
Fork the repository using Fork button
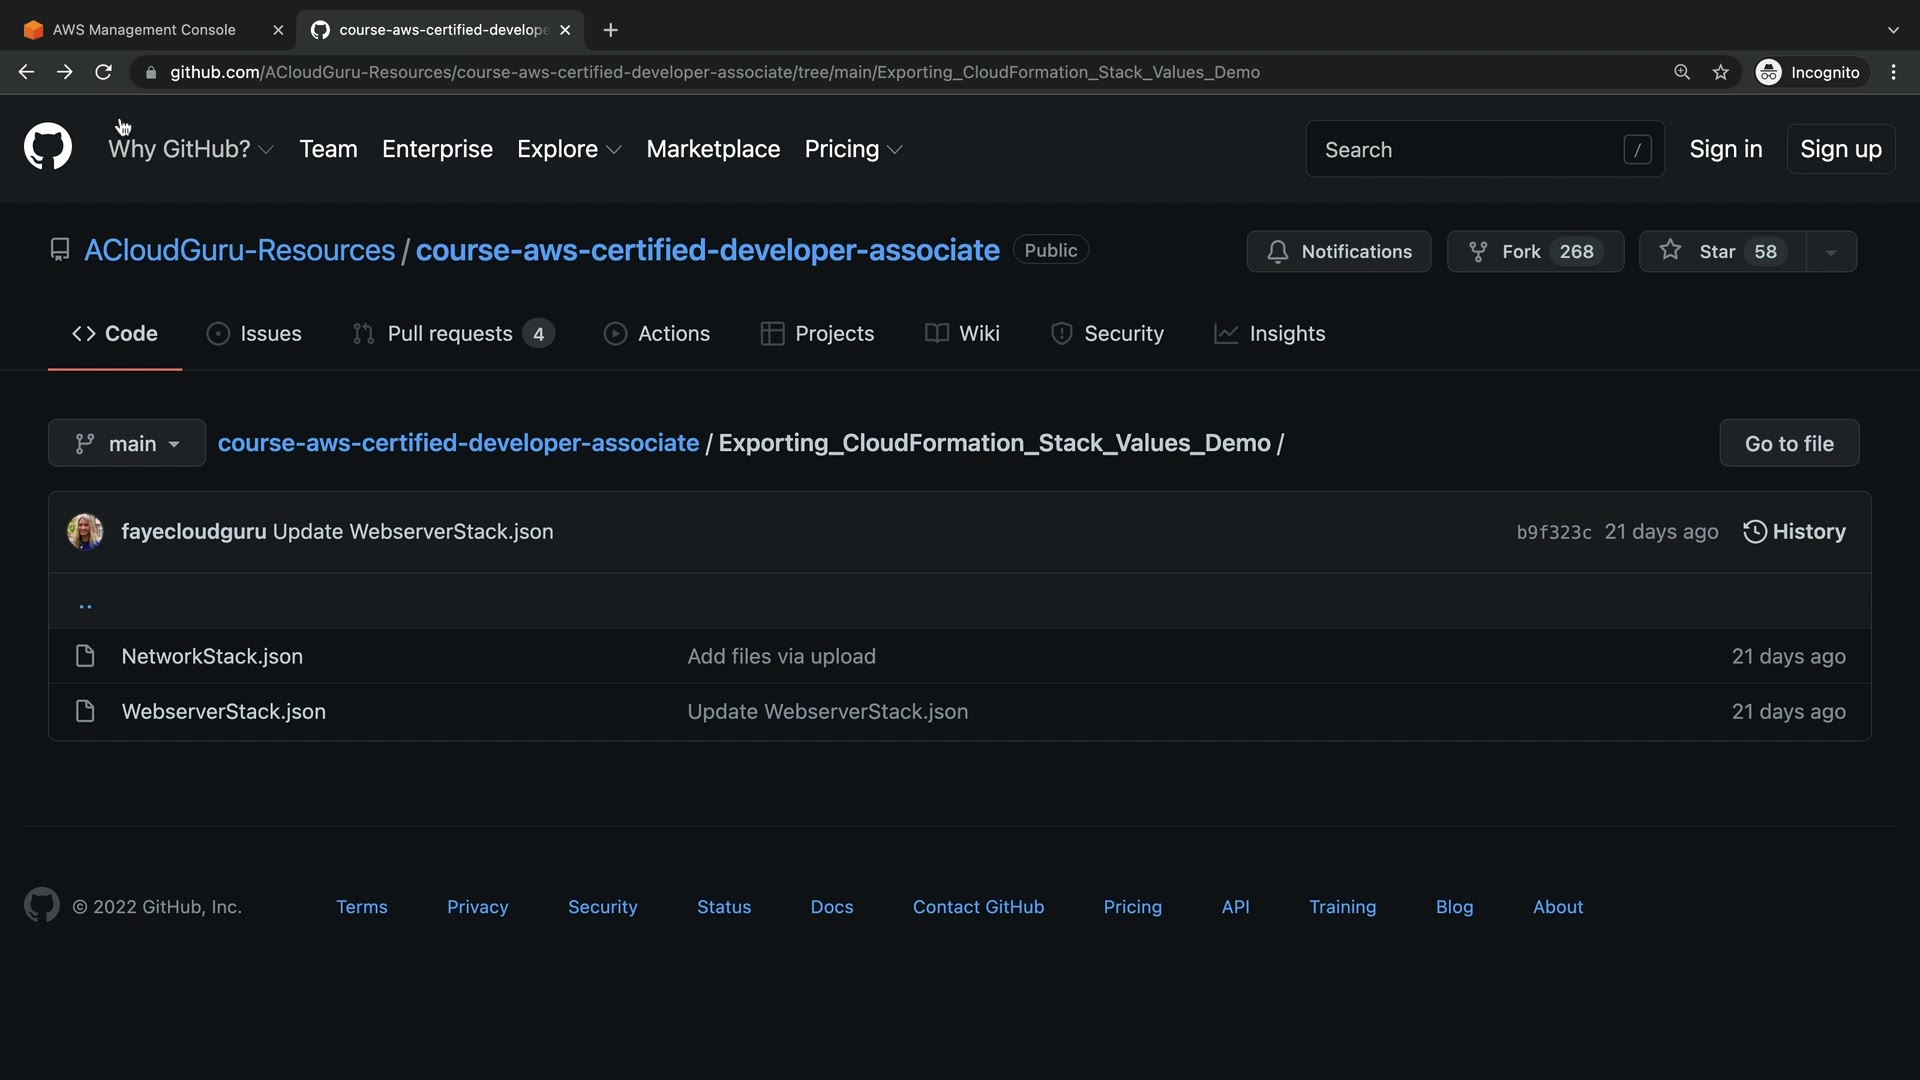pos(1534,251)
